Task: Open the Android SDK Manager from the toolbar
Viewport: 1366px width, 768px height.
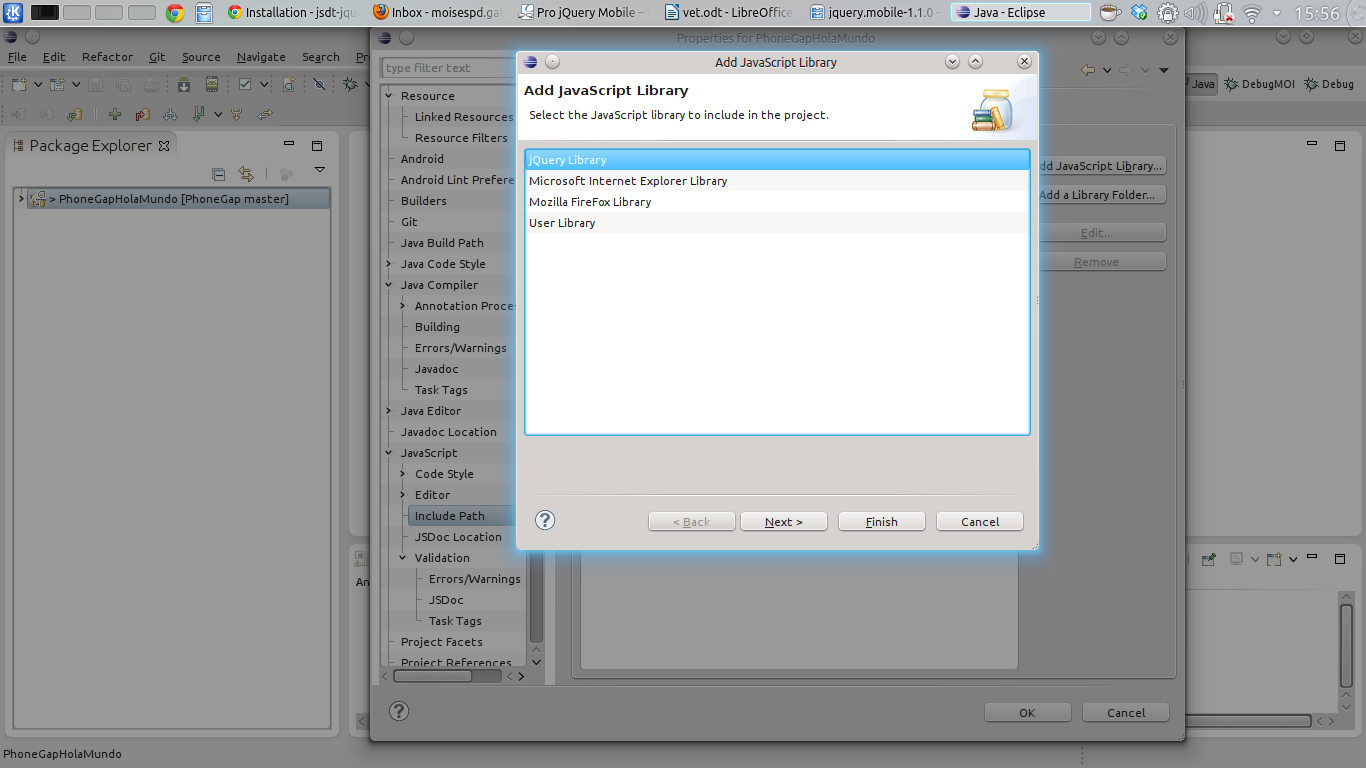Action: (x=184, y=84)
